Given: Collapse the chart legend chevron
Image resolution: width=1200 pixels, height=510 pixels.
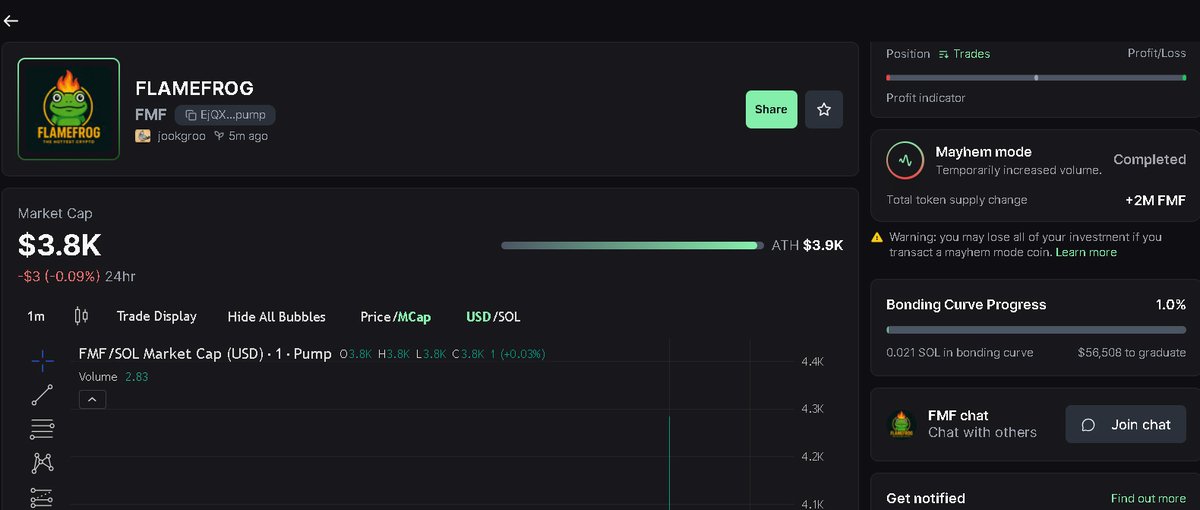Looking at the screenshot, I should [92, 399].
